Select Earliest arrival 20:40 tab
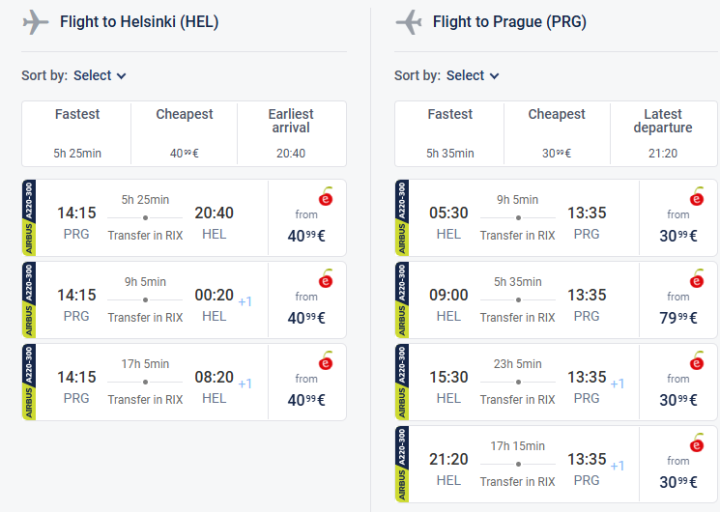Screen dimensions: 720x512 (x=291, y=132)
